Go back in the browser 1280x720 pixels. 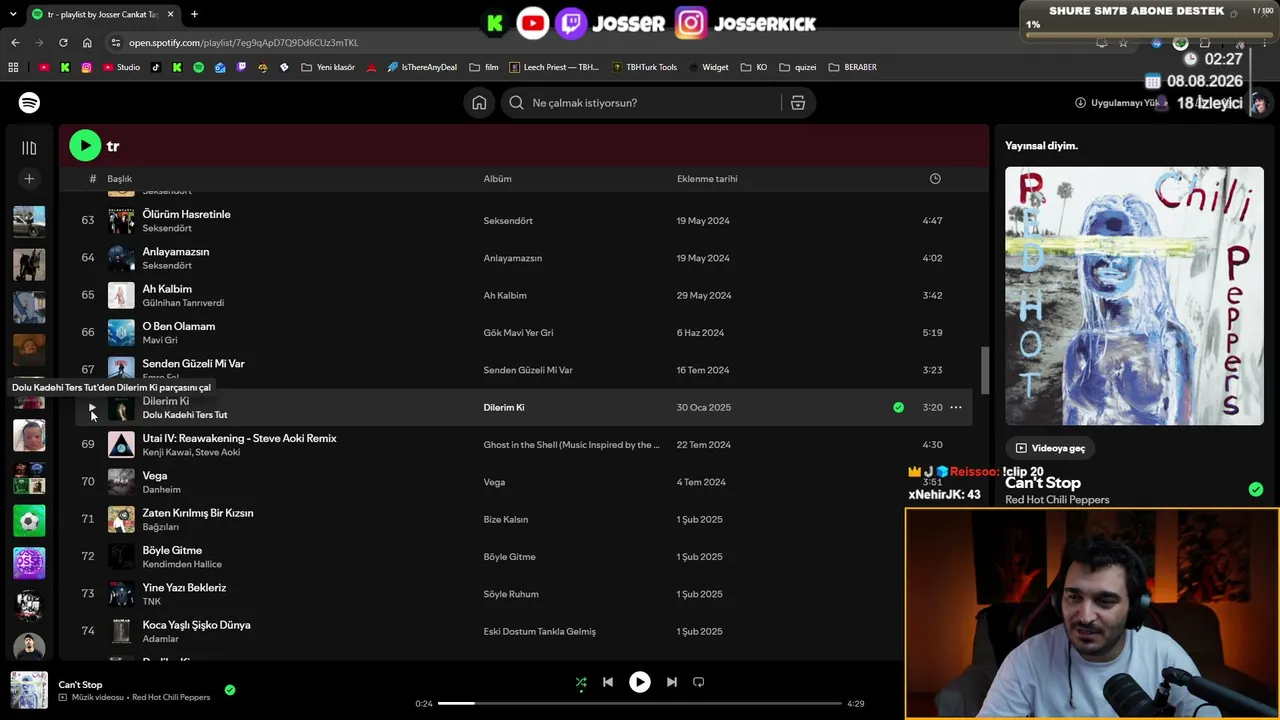coord(15,43)
